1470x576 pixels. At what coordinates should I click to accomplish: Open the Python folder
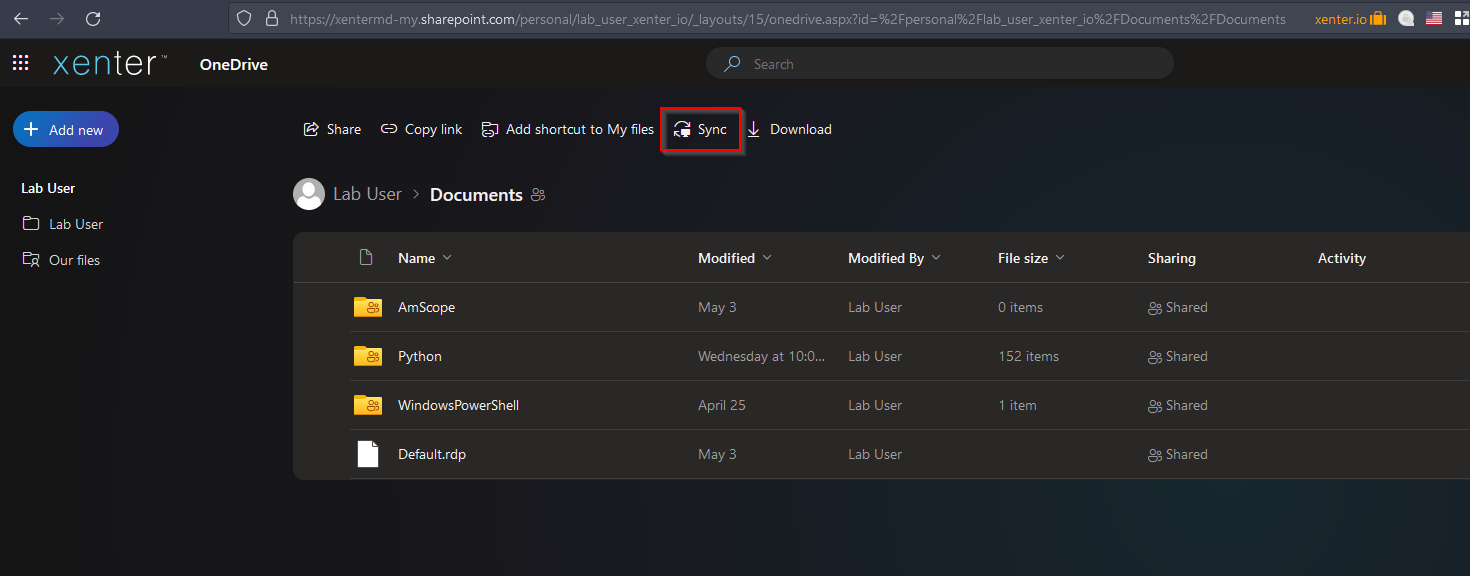click(420, 356)
